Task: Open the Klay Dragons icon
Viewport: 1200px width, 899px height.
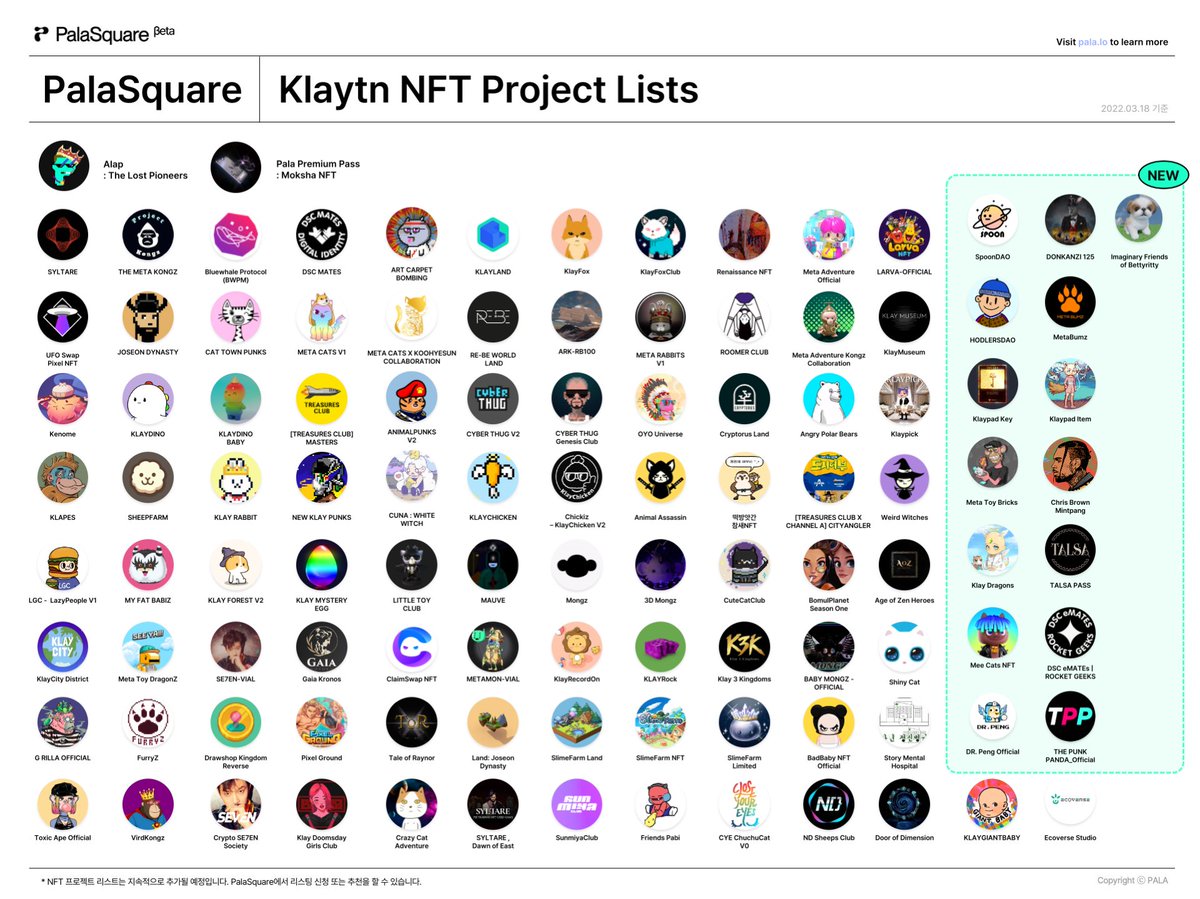Action: pyautogui.click(x=993, y=551)
